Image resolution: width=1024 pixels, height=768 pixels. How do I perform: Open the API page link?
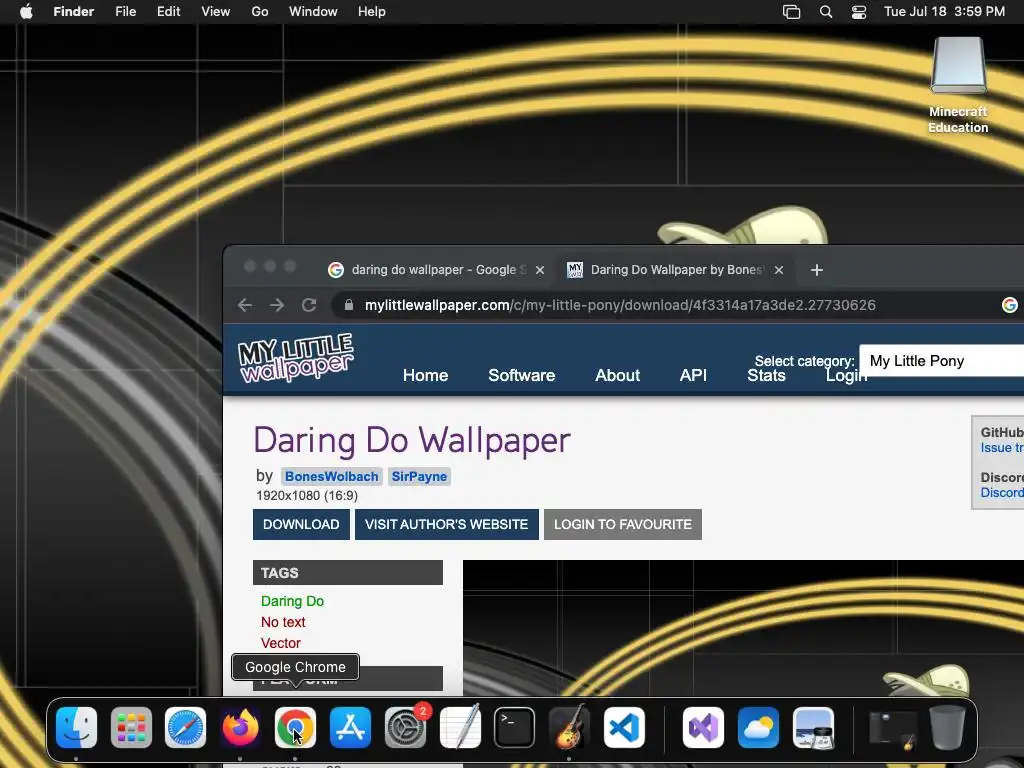(693, 376)
